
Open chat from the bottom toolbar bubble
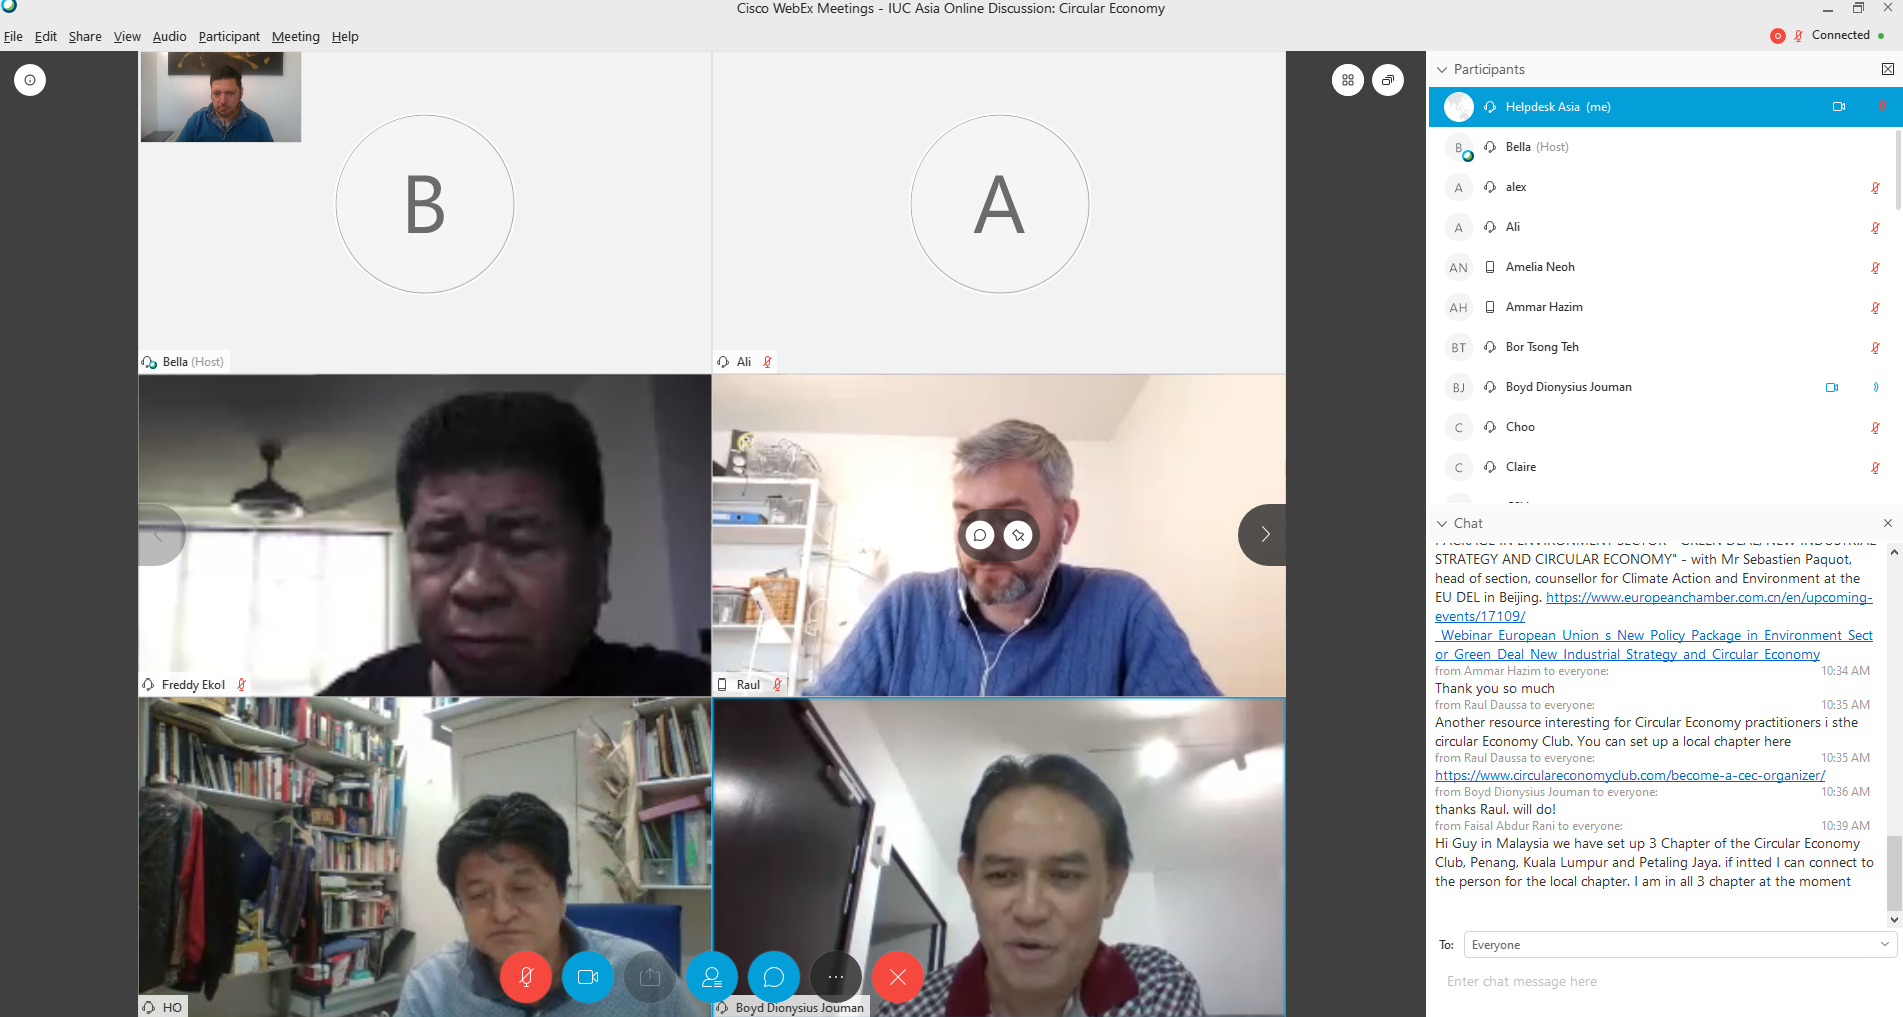[774, 977]
